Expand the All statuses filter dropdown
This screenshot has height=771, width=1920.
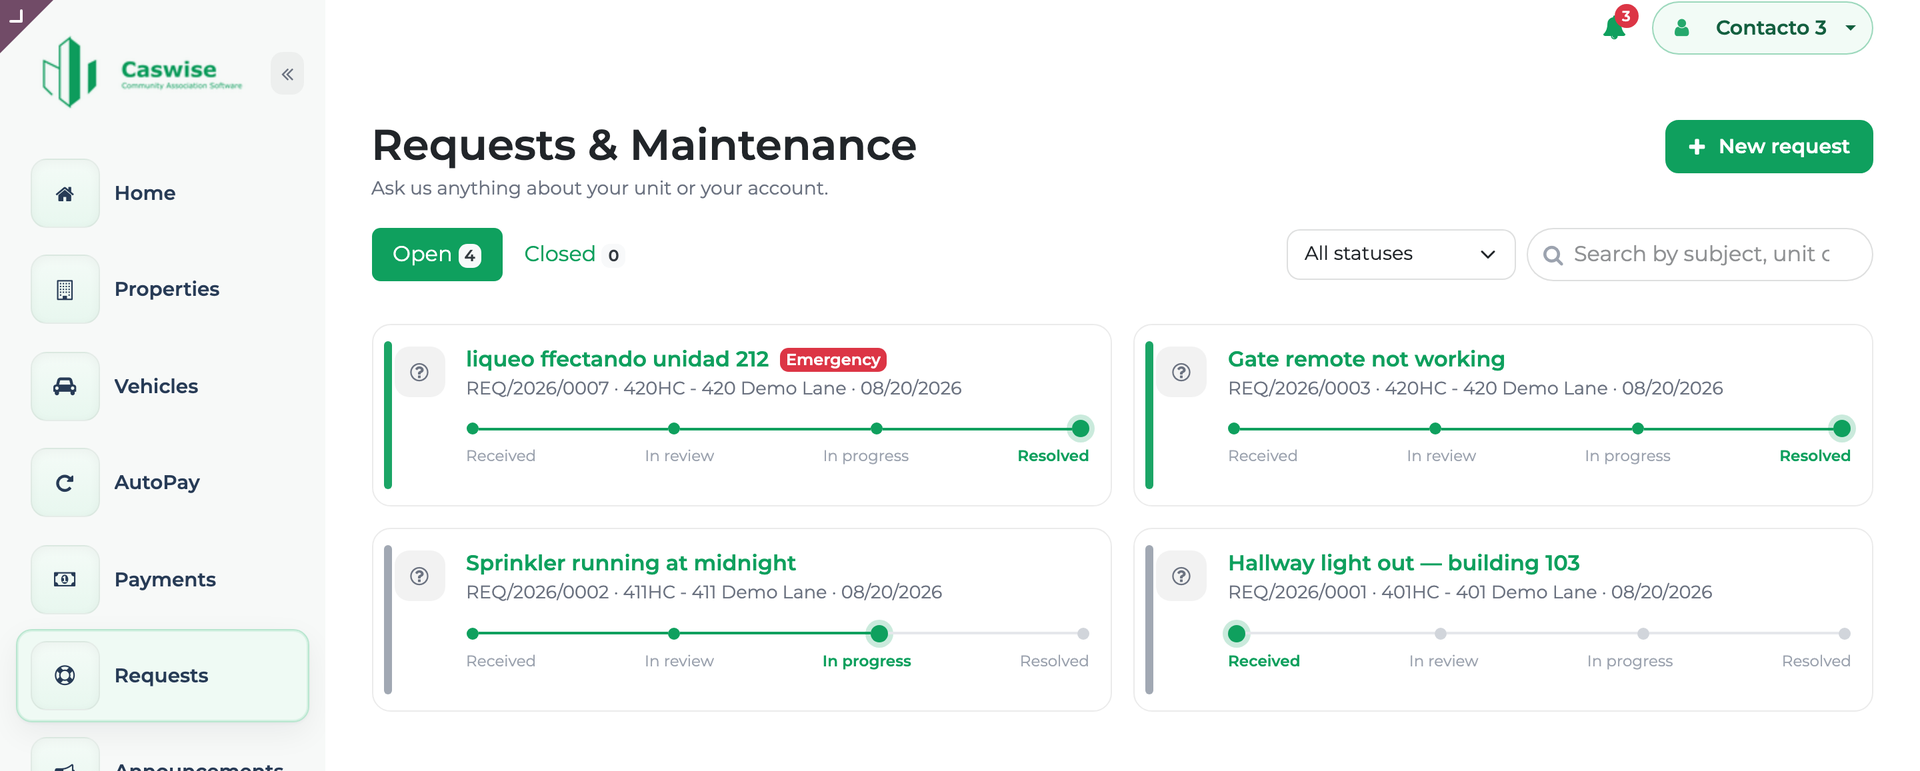pos(1400,254)
